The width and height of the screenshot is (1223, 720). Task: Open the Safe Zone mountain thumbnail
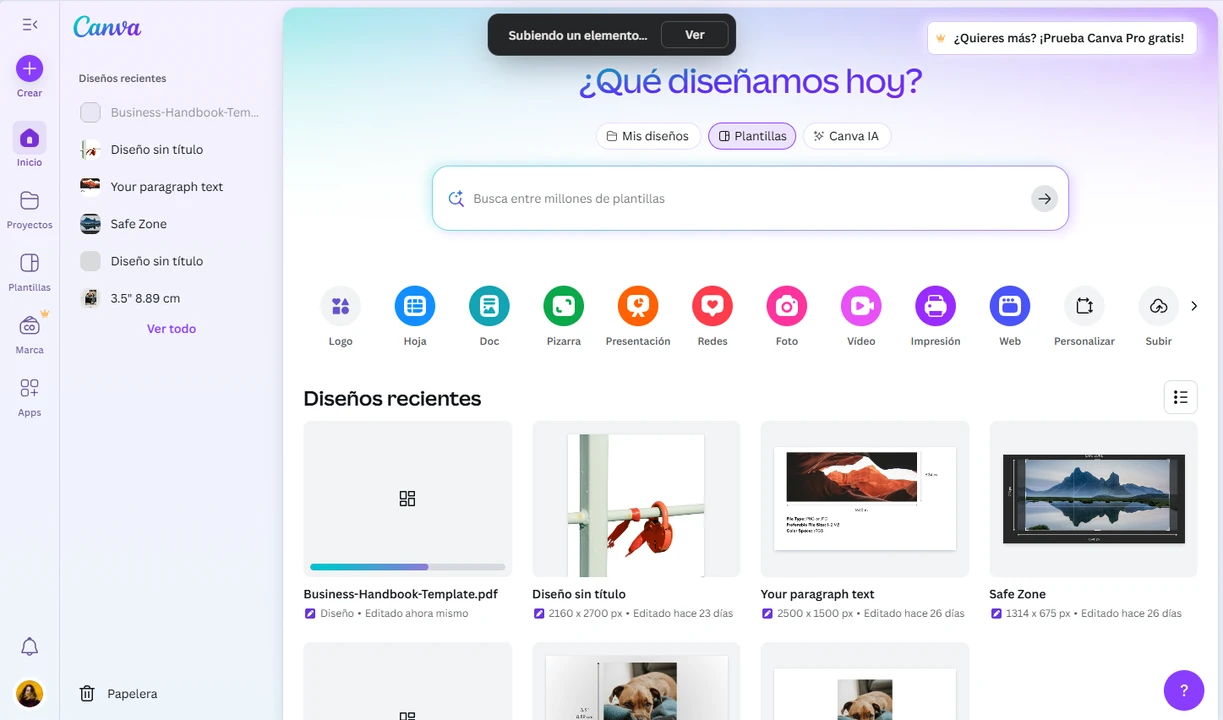pos(1093,498)
